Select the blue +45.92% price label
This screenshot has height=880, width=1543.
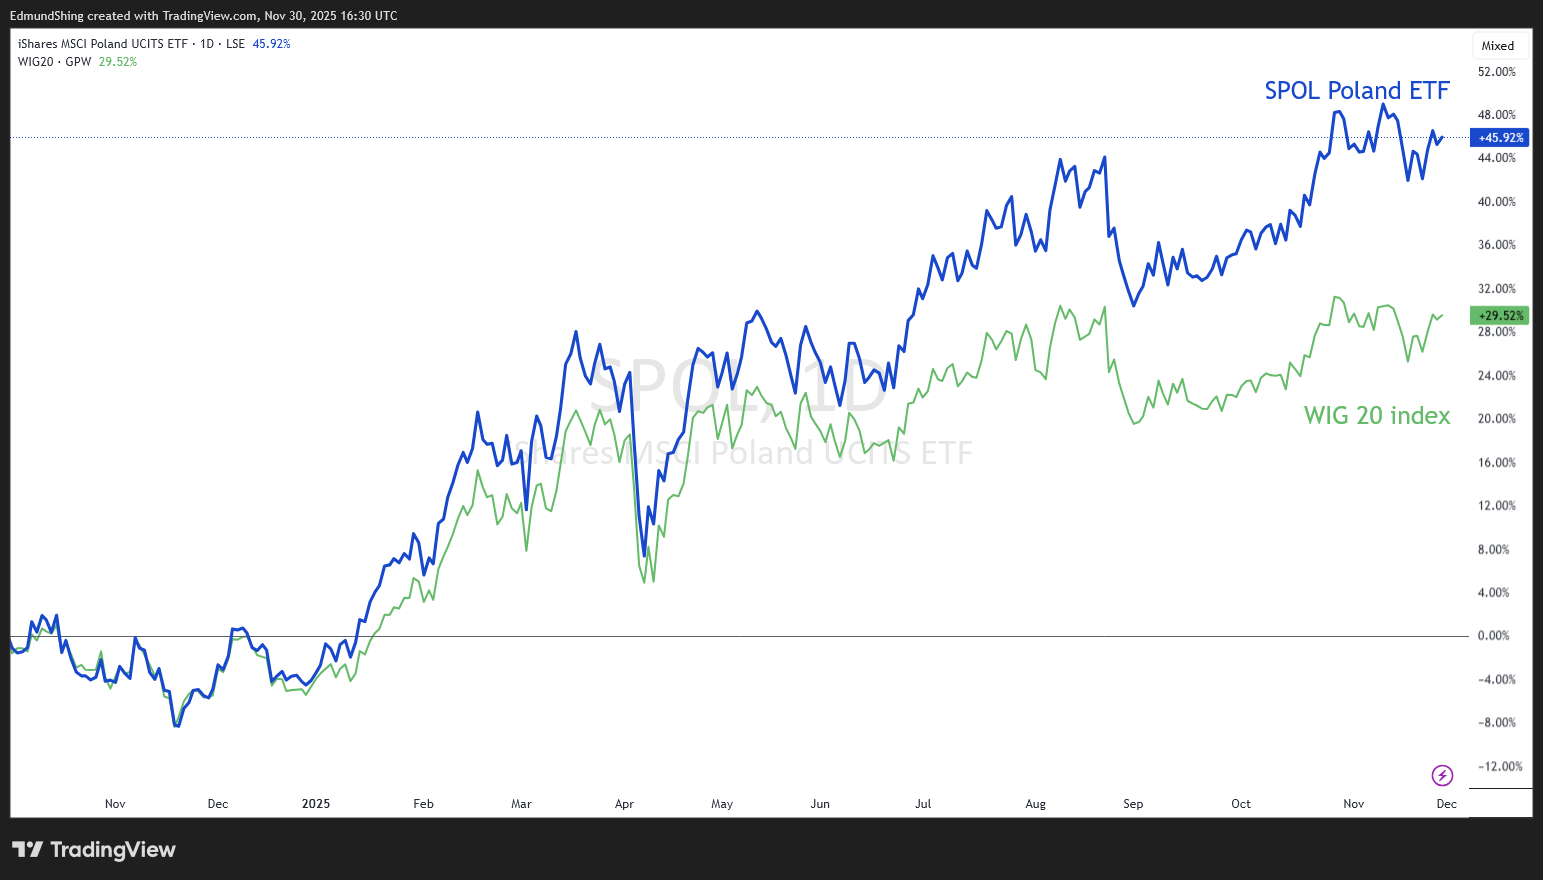tap(1500, 138)
